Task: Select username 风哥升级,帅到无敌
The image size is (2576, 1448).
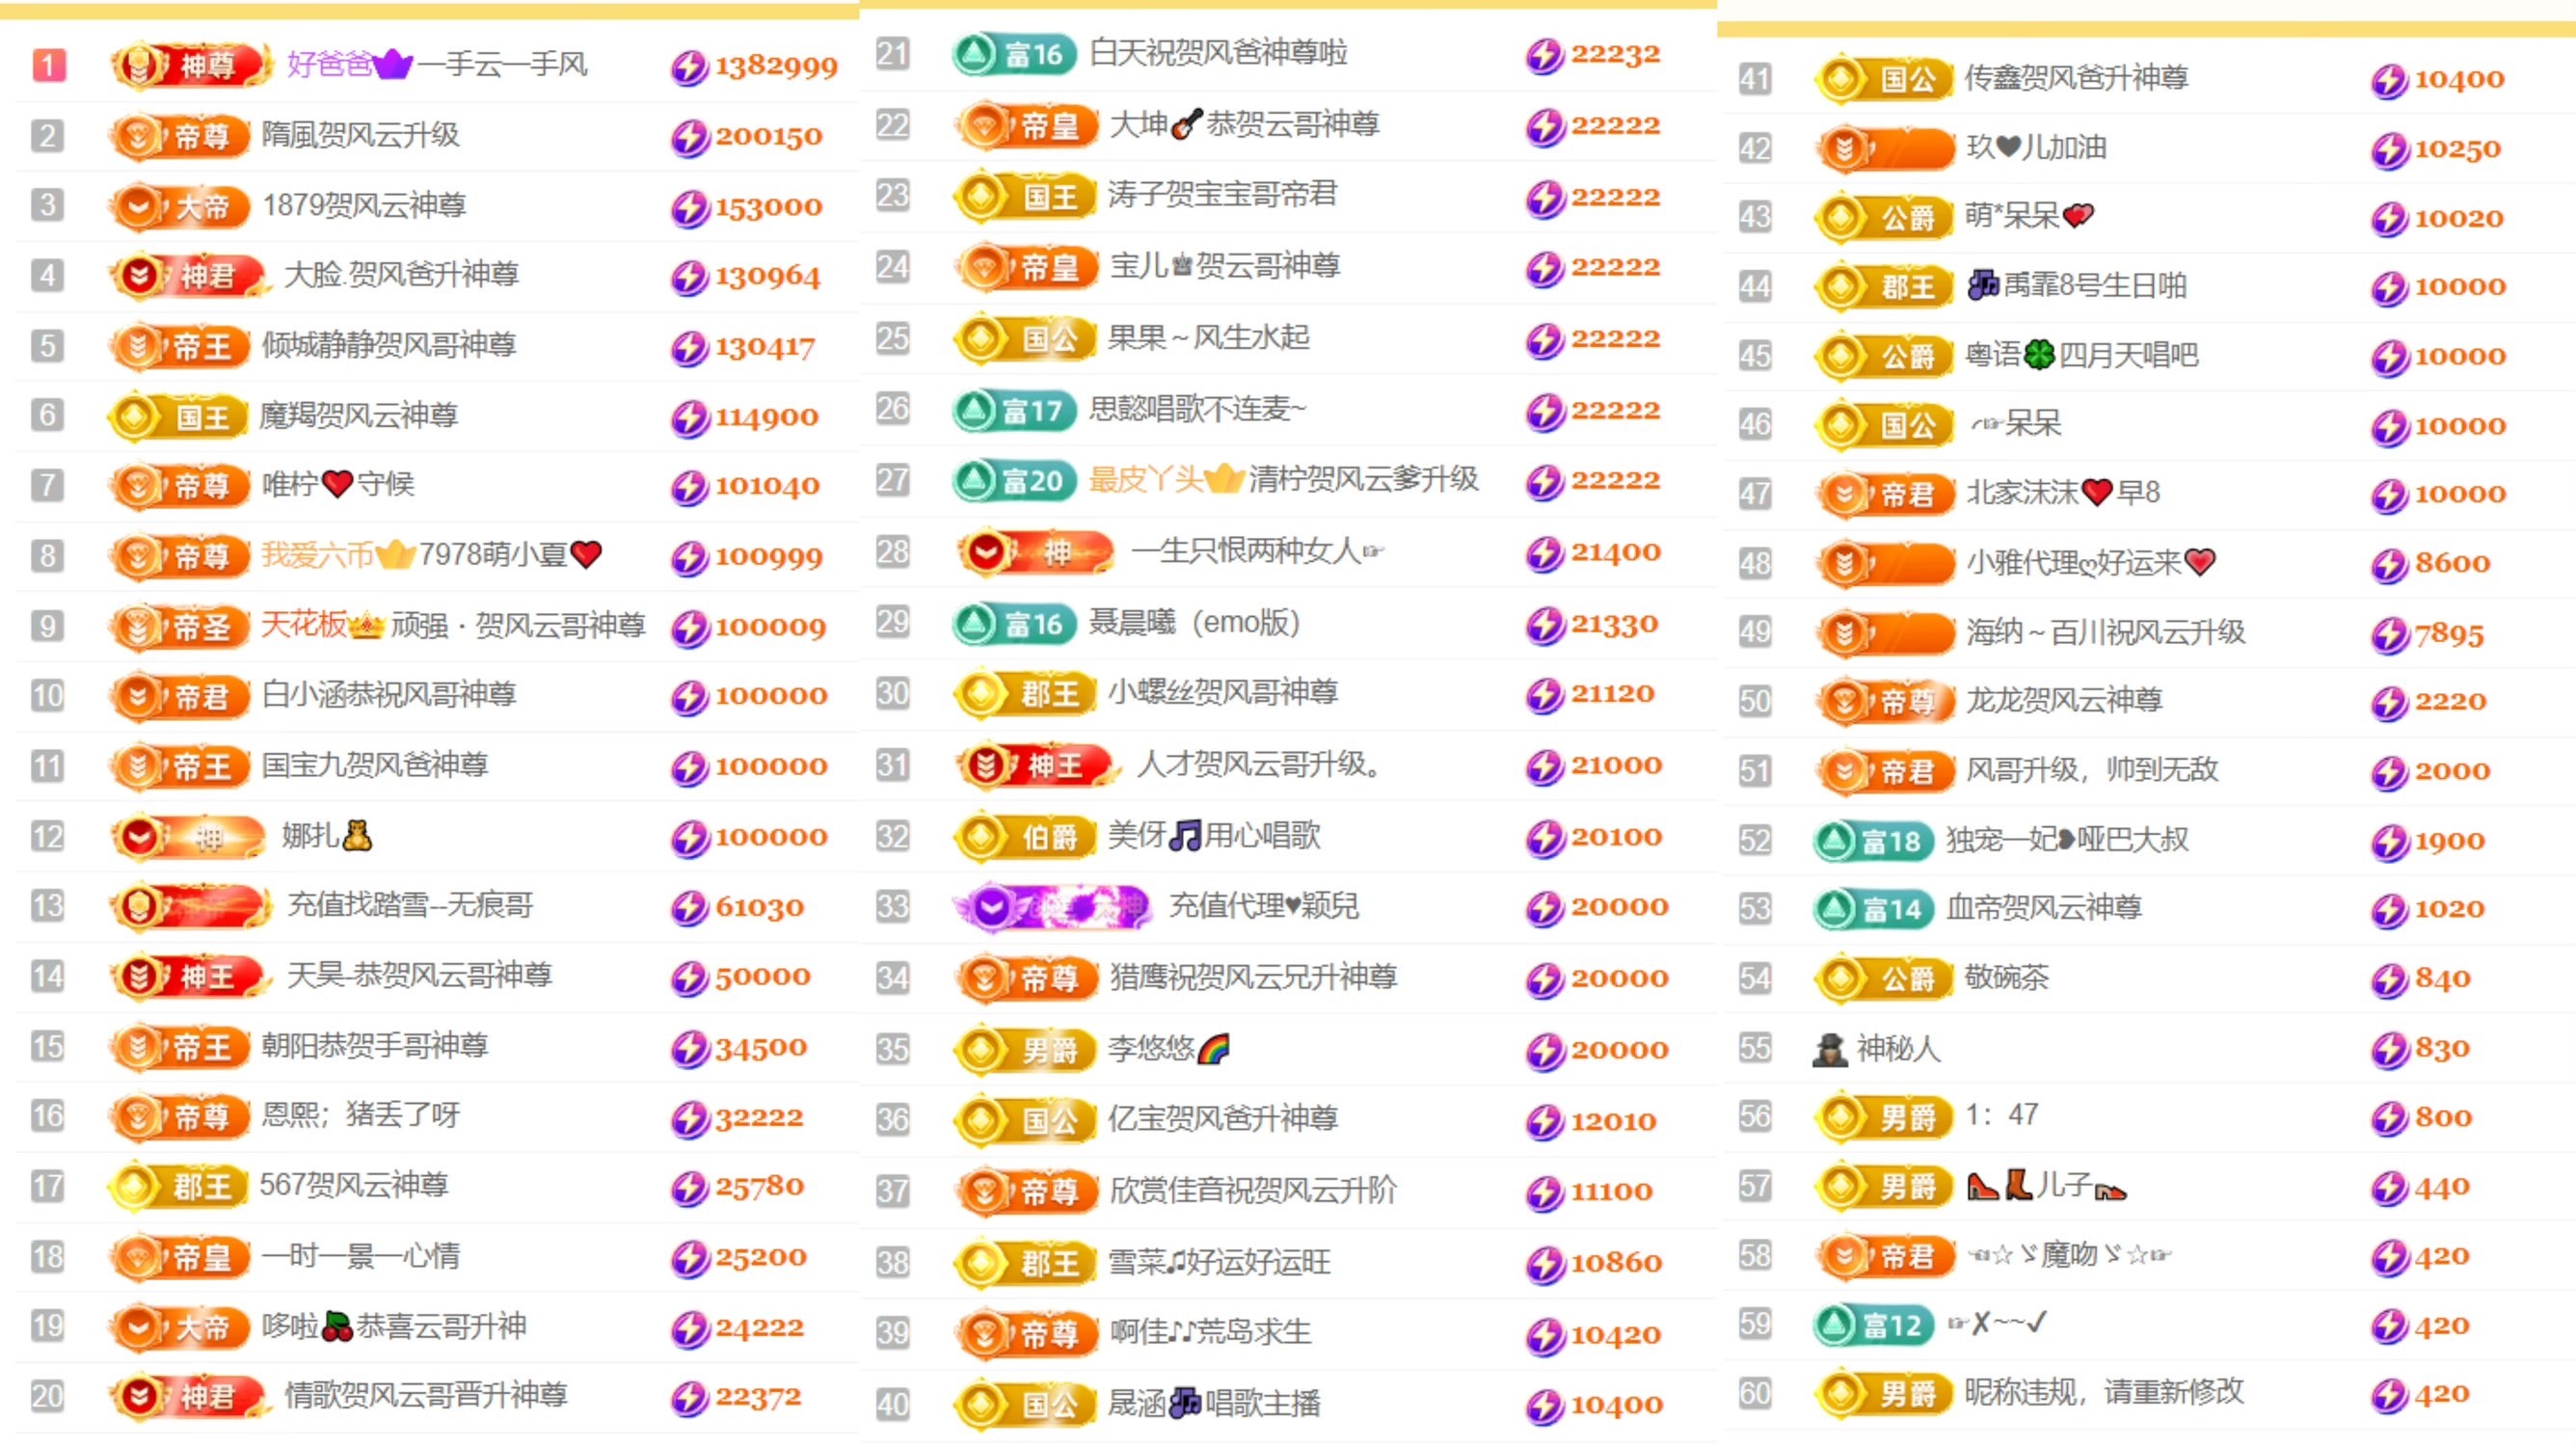Action: tap(2093, 770)
